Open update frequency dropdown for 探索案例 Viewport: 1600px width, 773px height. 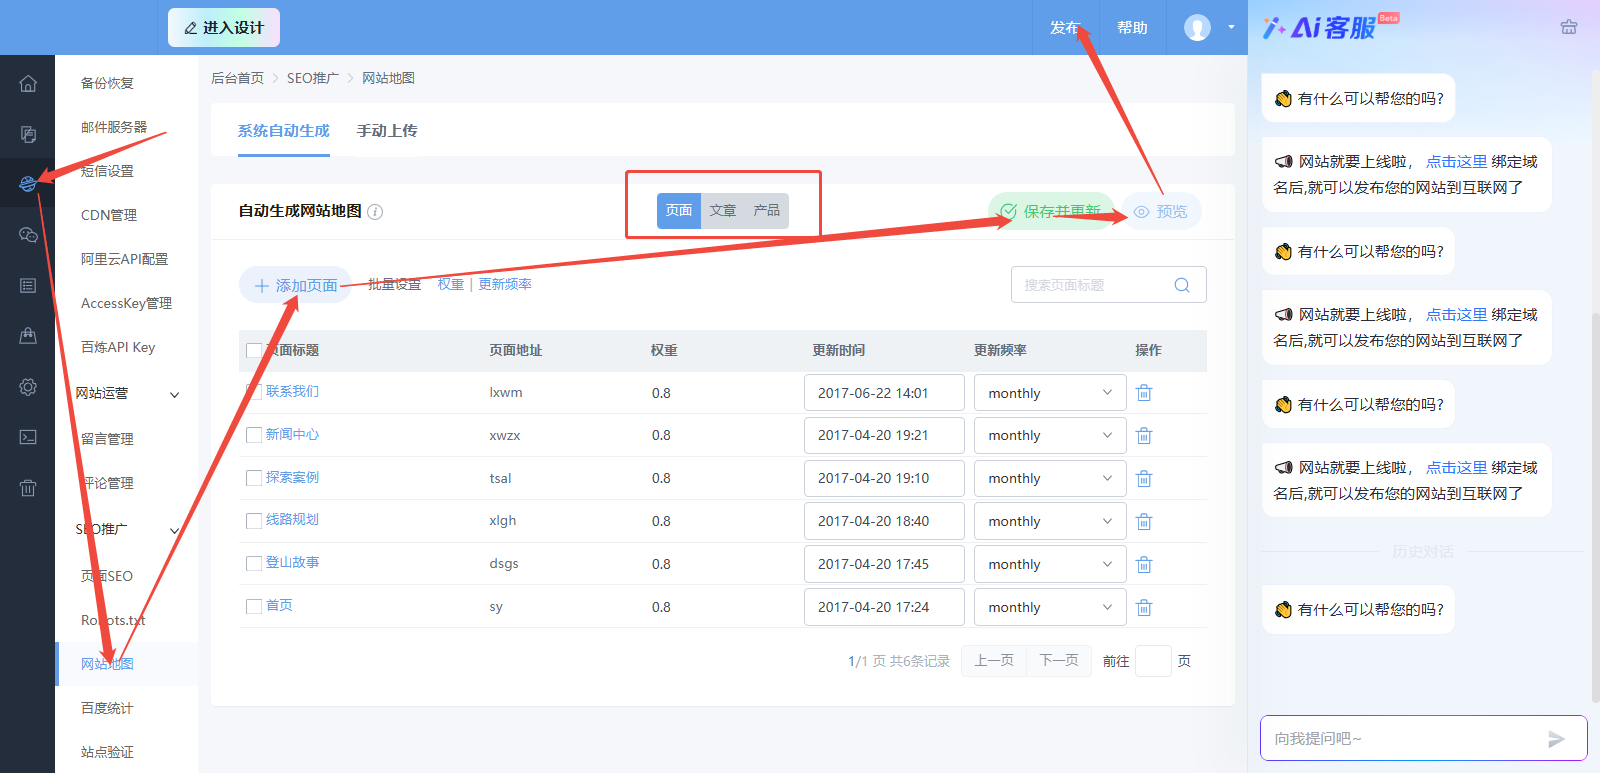click(x=1050, y=478)
